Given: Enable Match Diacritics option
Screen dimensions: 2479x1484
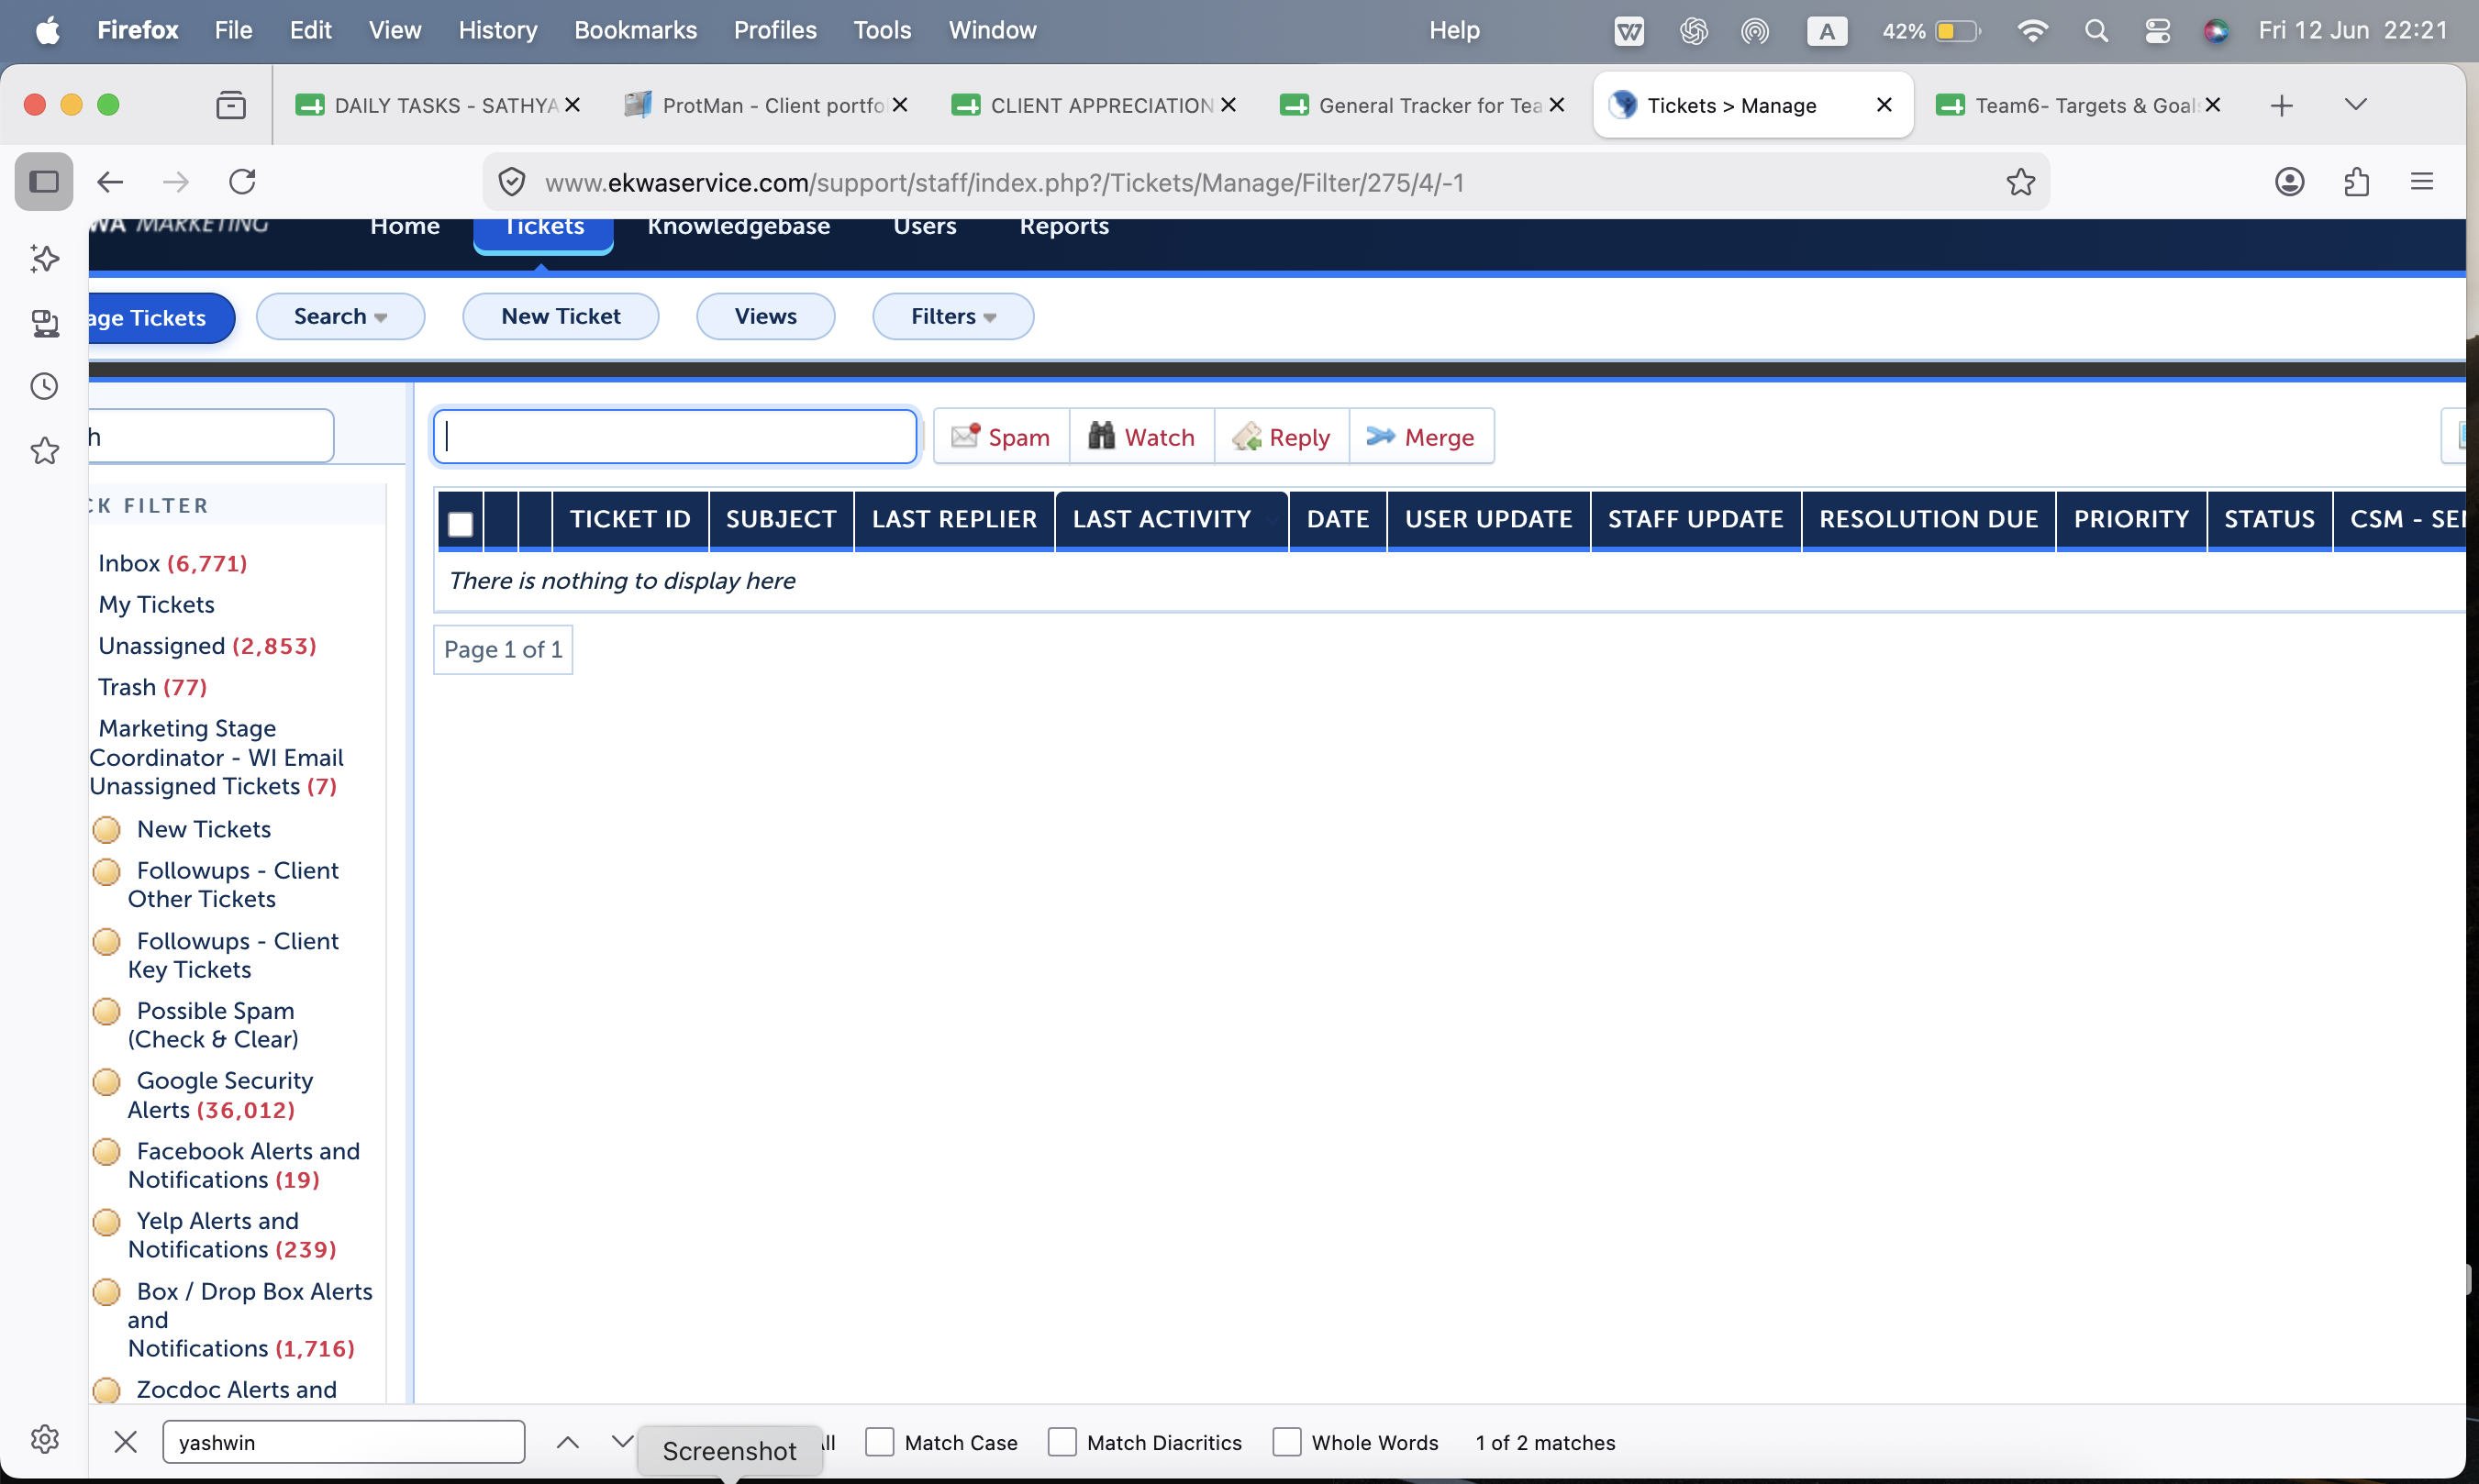Looking at the screenshot, I should point(1062,1442).
